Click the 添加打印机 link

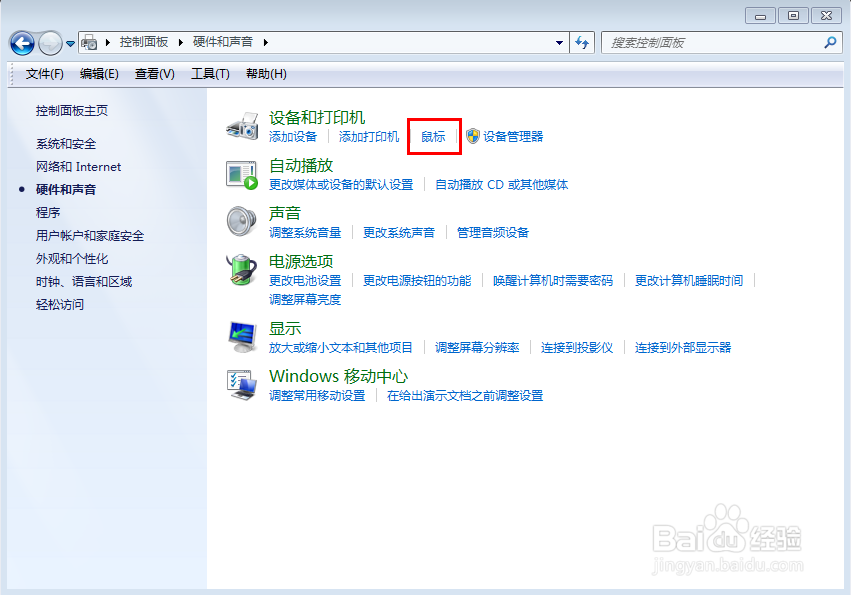pos(369,137)
